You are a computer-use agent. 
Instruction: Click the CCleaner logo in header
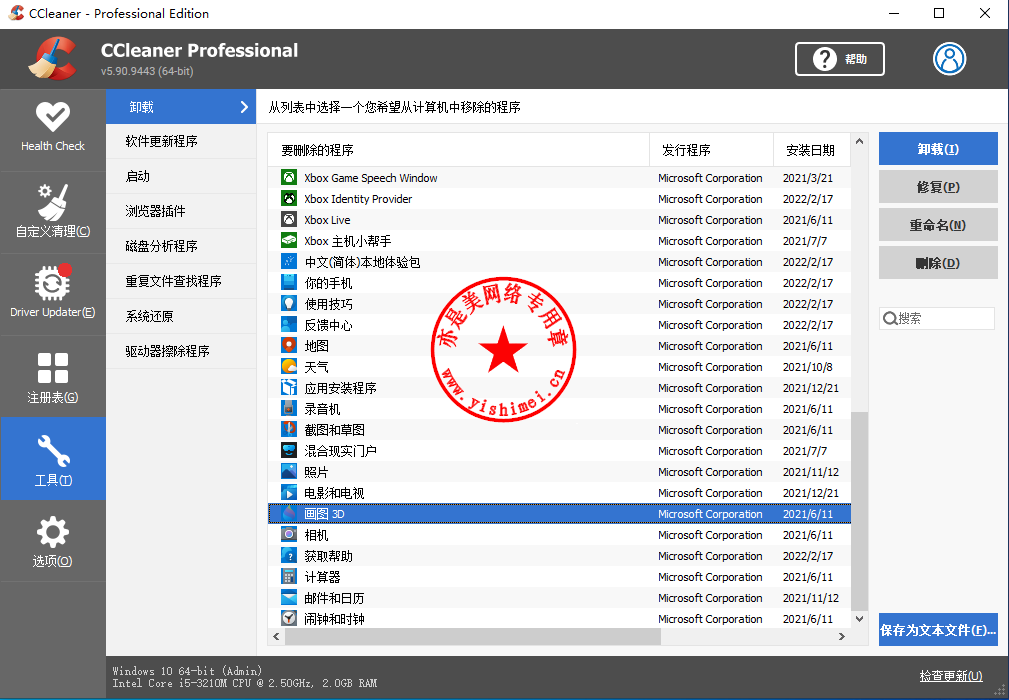coord(53,59)
